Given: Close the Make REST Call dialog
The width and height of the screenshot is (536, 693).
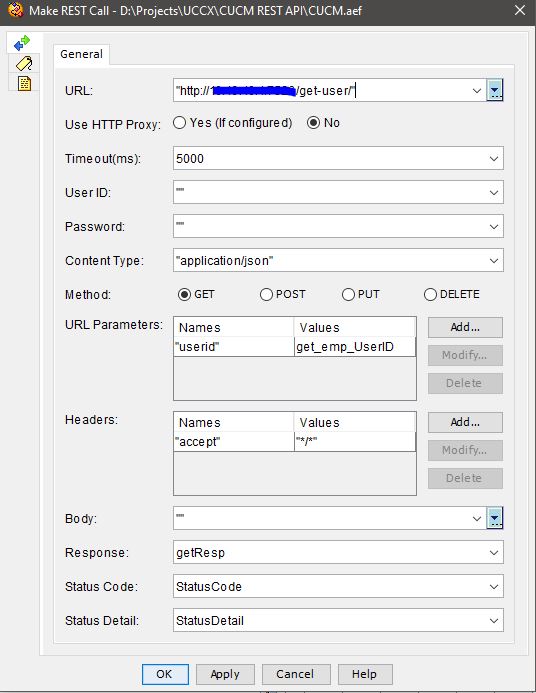Looking at the screenshot, I should click(520, 10).
